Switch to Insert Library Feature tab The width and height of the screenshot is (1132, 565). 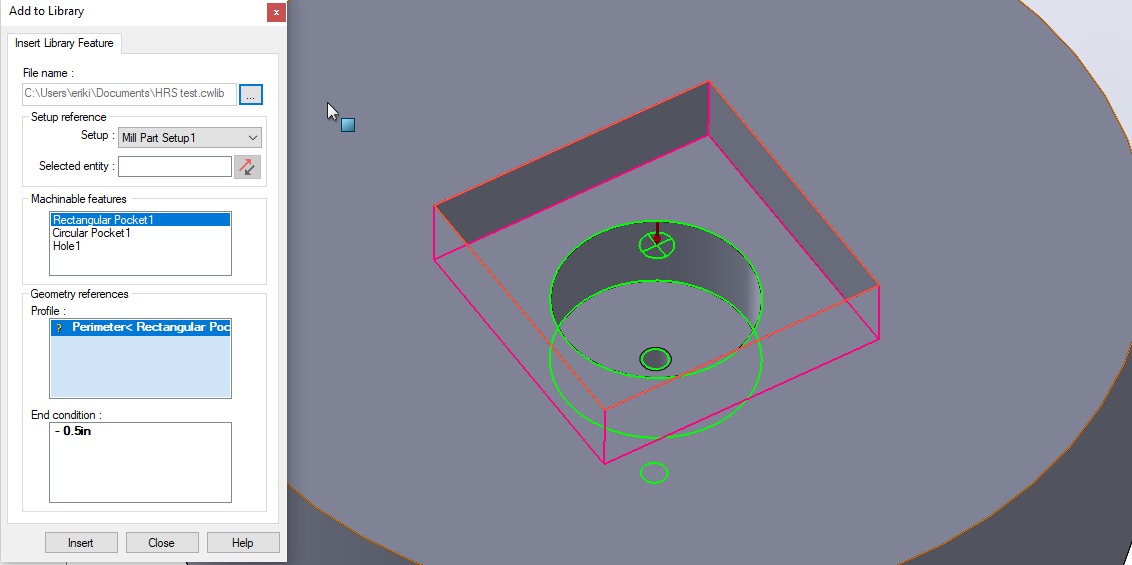click(x=64, y=43)
